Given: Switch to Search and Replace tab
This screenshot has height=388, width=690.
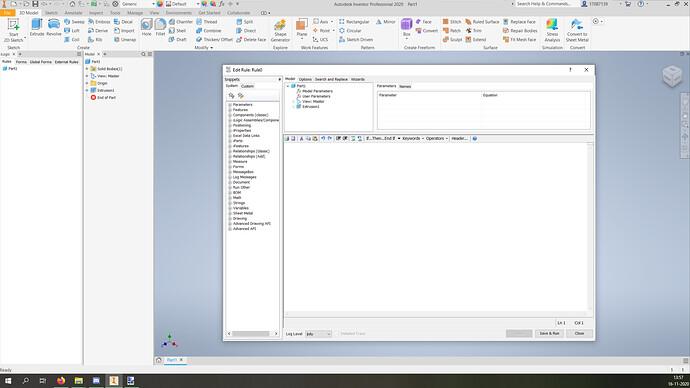Looking at the screenshot, I should [331, 79].
